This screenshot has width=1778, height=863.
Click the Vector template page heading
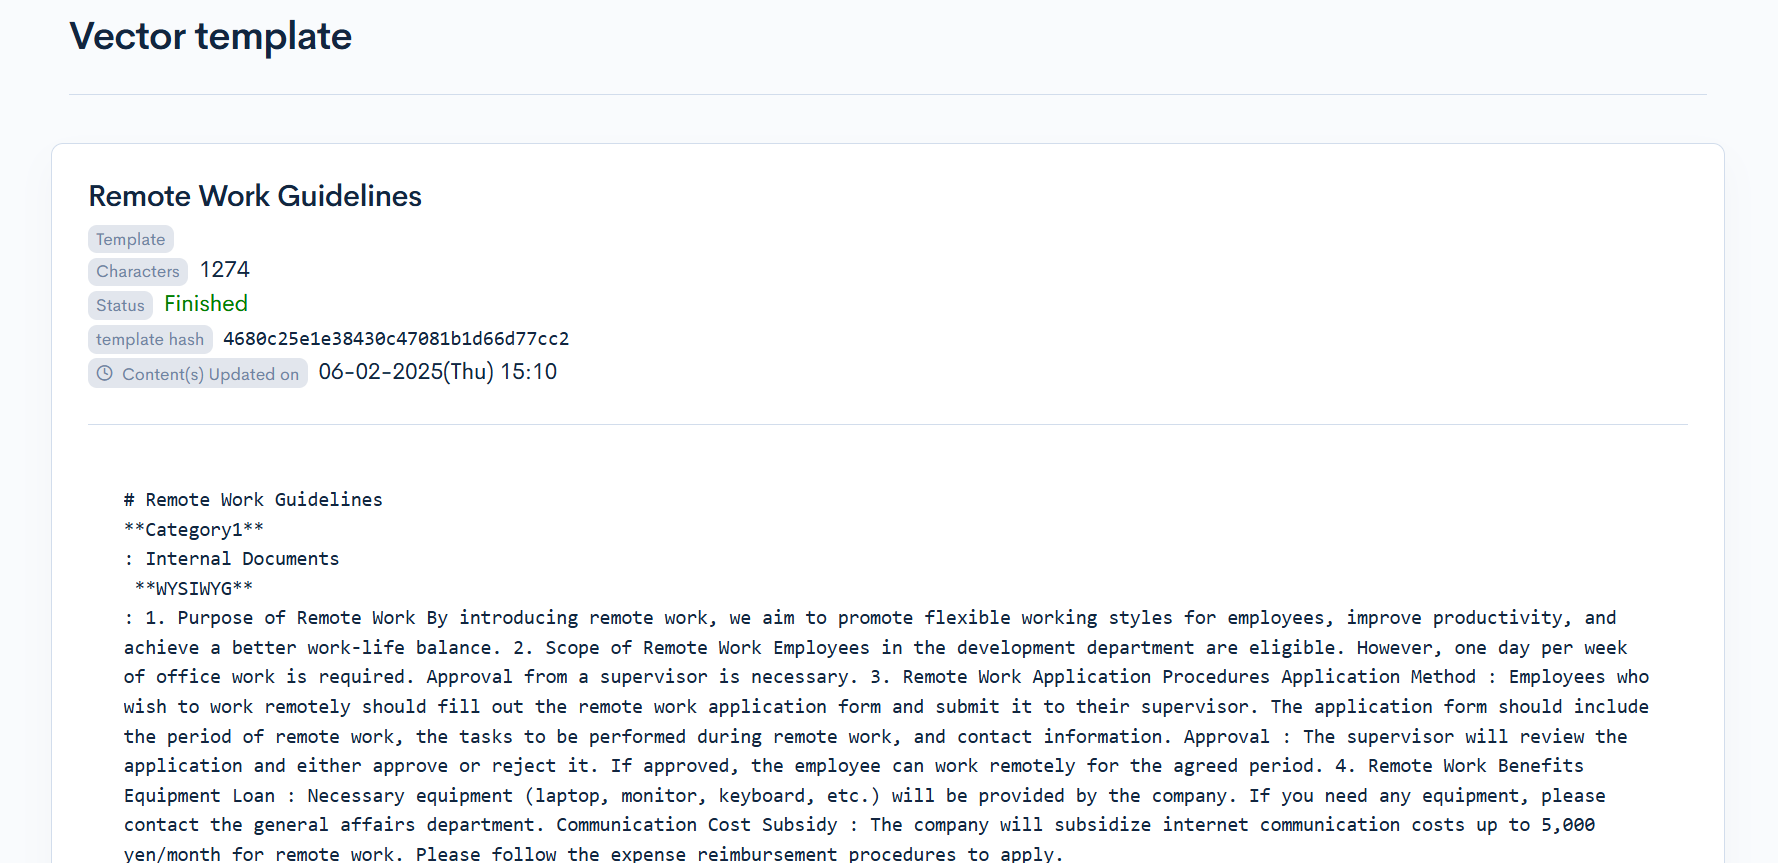click(210, 37)
